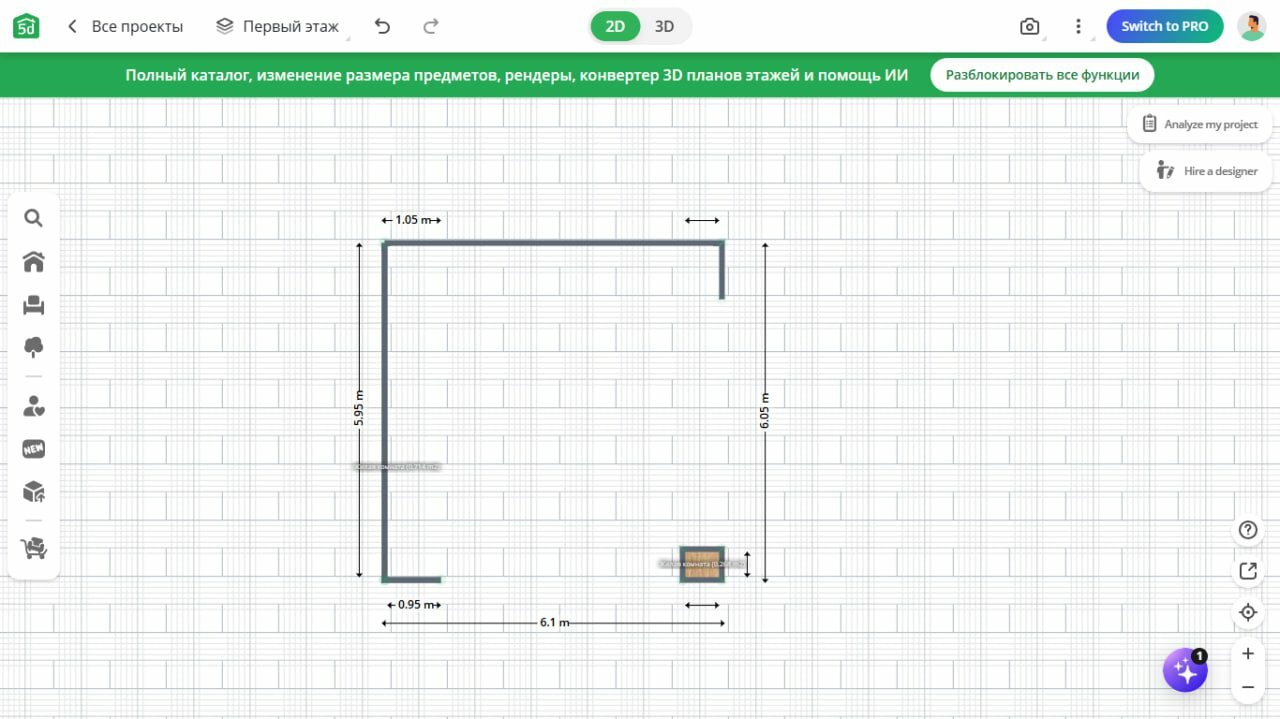Go back to Все проекты
The width and height of the screenshot is (1280, 719).
pyautogui.click(x=124, y=27)
